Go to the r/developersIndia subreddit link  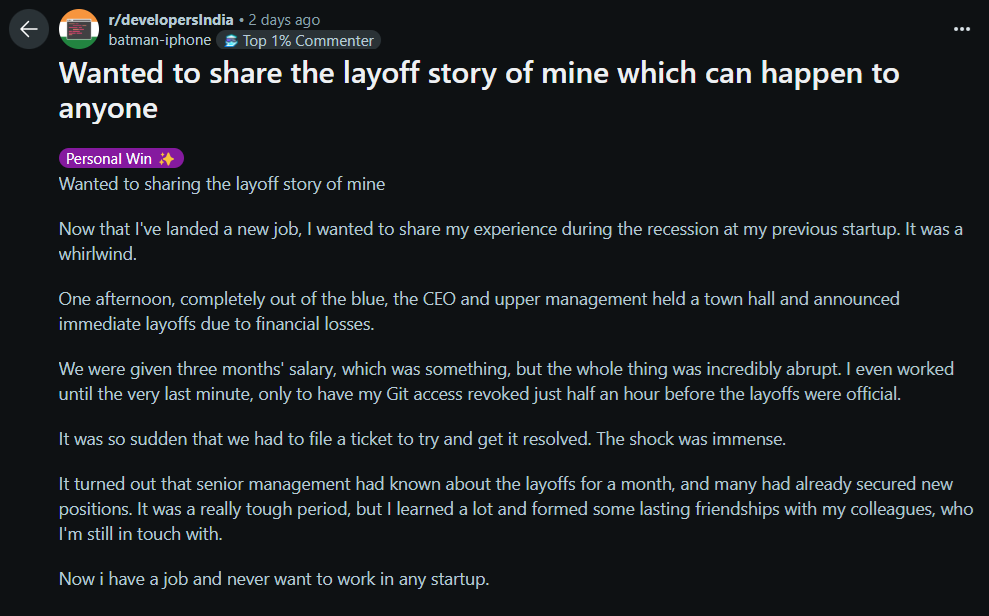coord(171,20)
